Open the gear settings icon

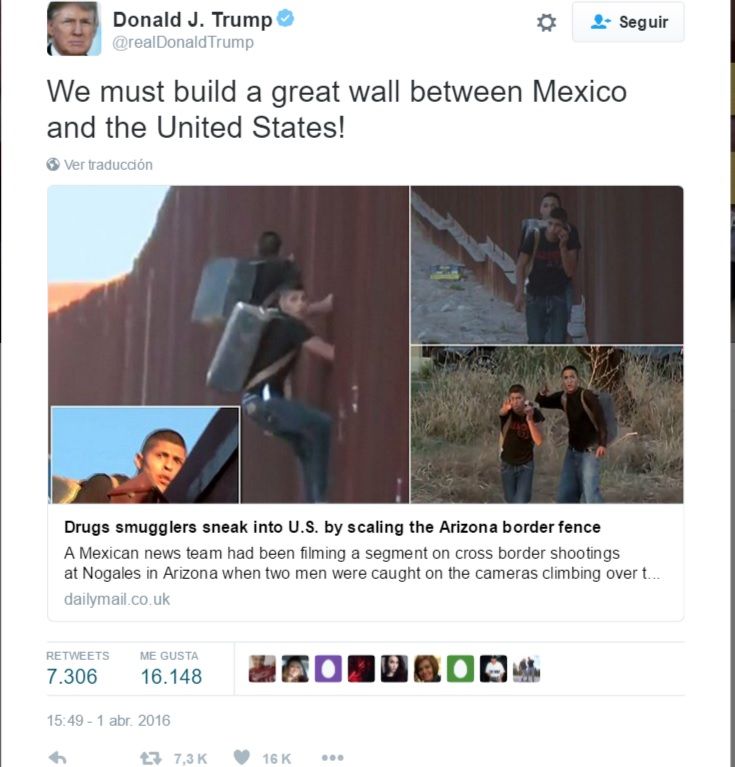pyautogui.click(x=546, y=23)
